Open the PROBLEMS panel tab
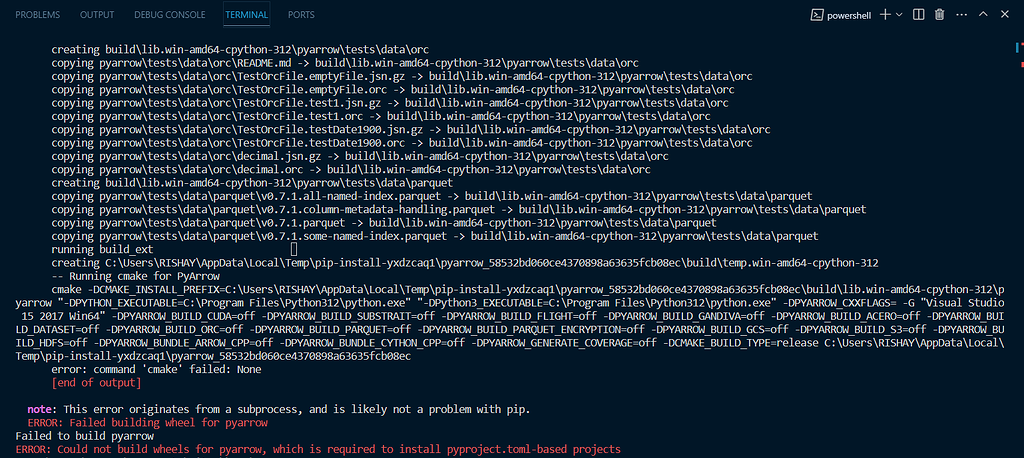Viewport: 1024px width, 458px height. point(38,15)
